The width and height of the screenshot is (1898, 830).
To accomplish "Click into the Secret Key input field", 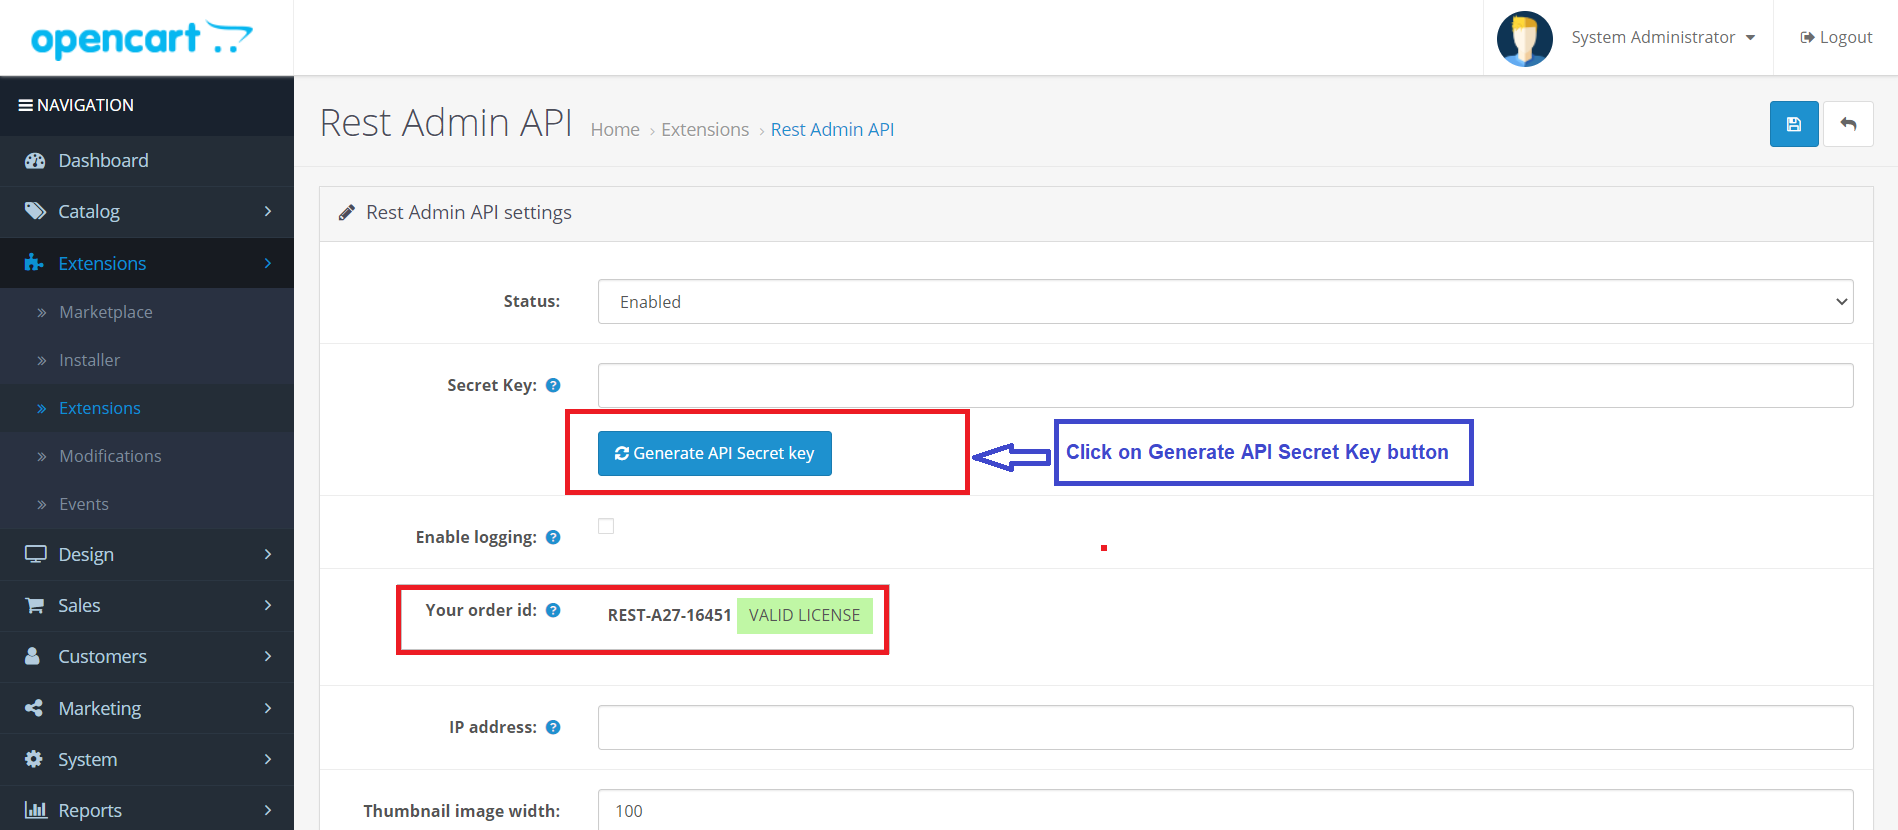I will (1225, 385).
